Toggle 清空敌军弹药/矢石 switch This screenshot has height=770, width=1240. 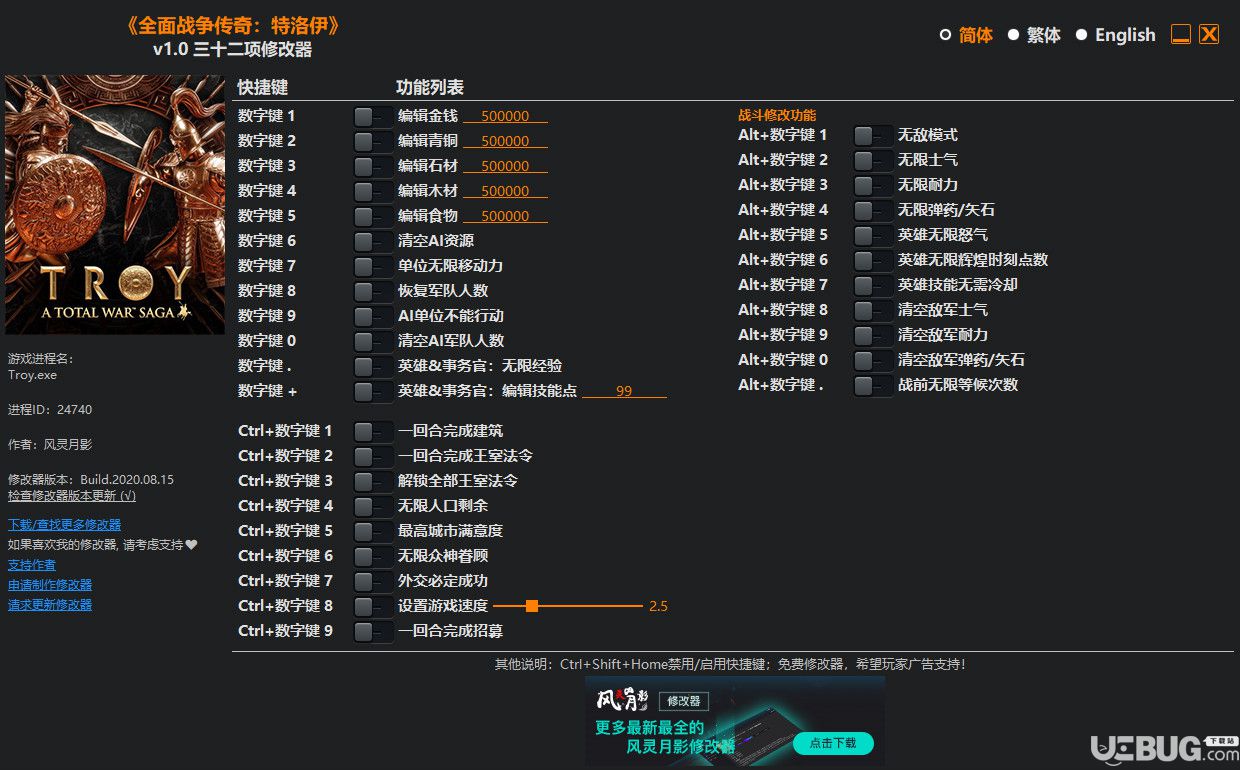pyautogui.click(x=873, y=360)
